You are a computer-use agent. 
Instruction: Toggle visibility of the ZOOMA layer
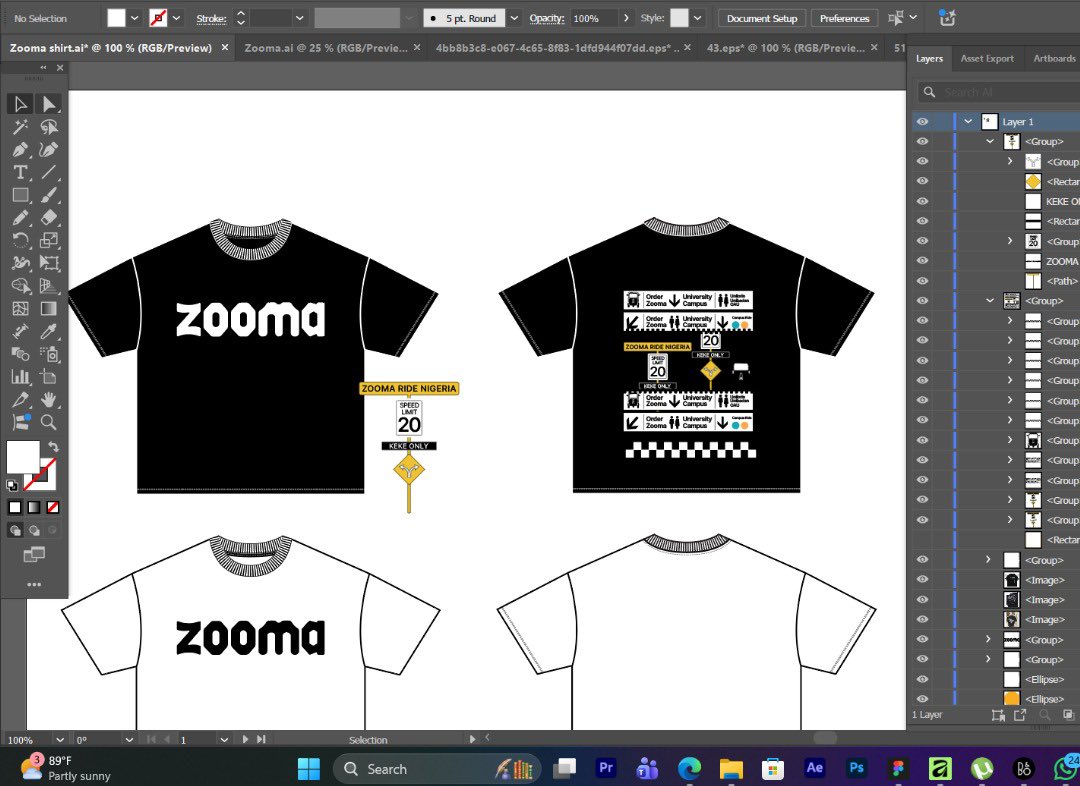coord(922,260)
